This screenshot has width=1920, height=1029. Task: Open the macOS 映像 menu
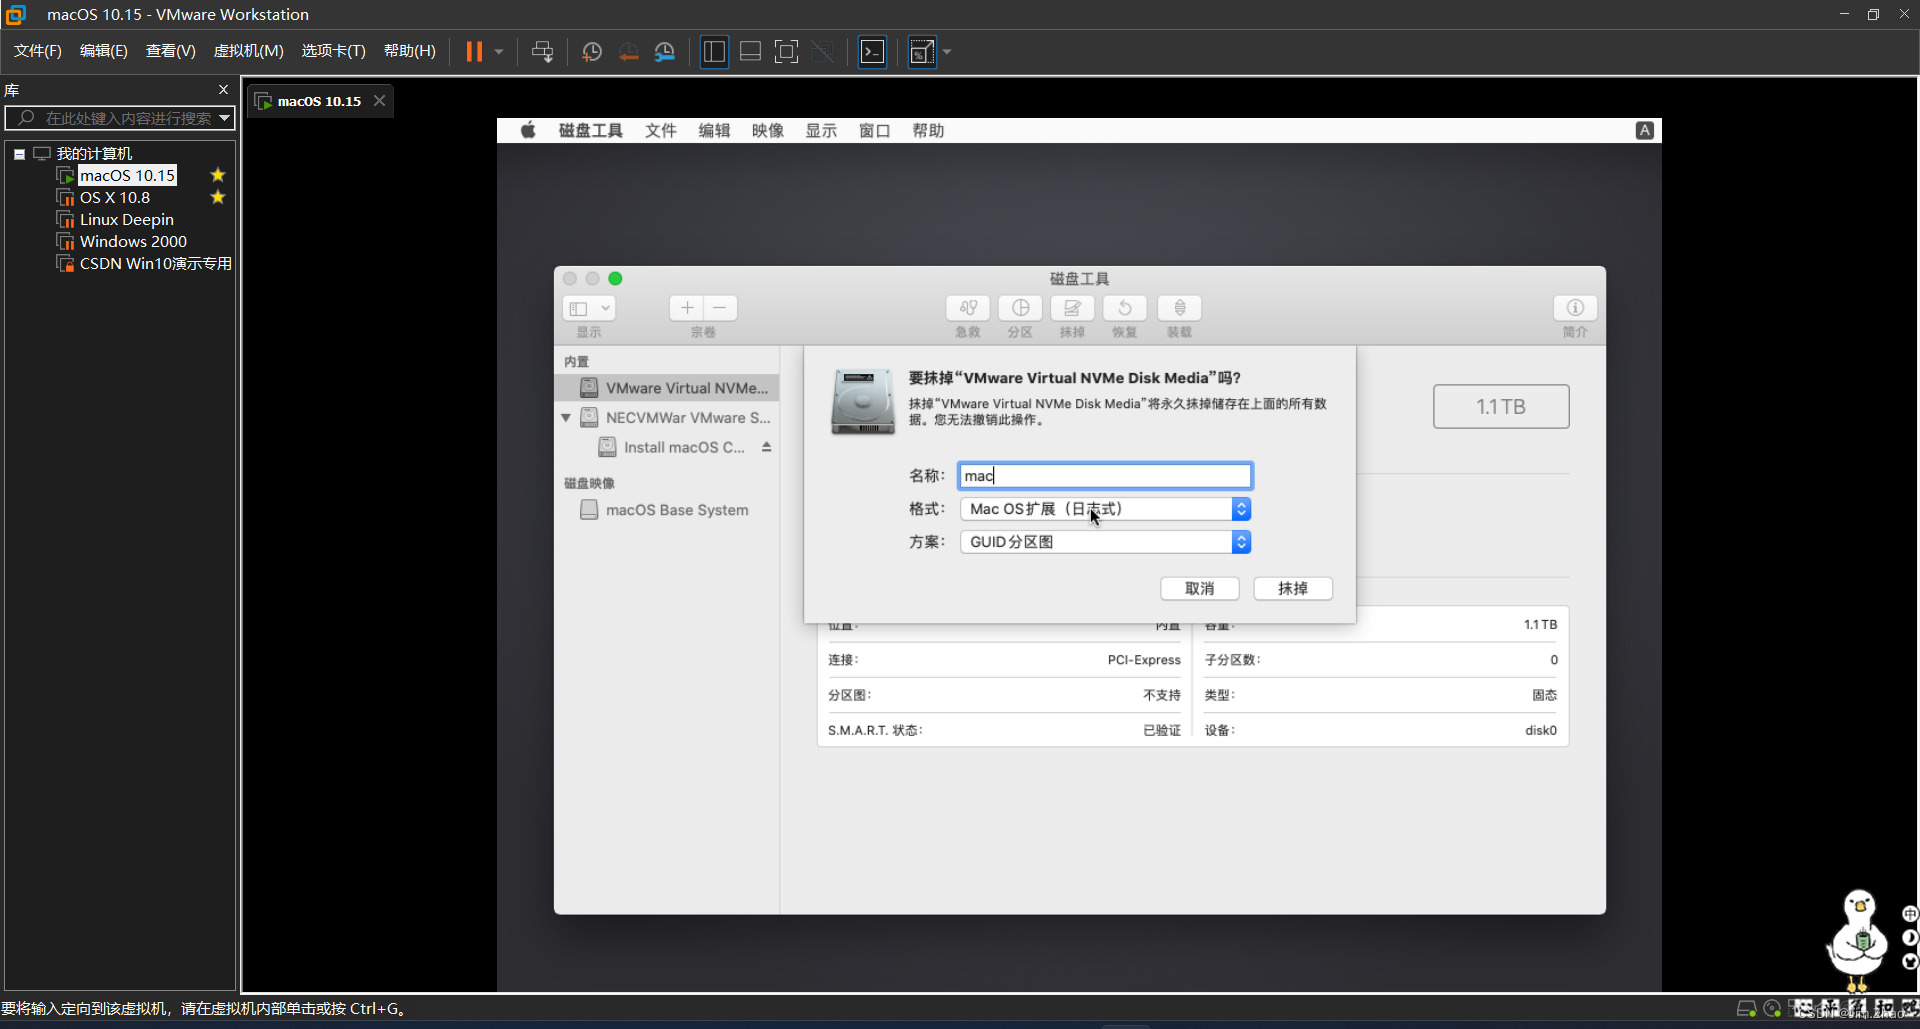(768, 131)
